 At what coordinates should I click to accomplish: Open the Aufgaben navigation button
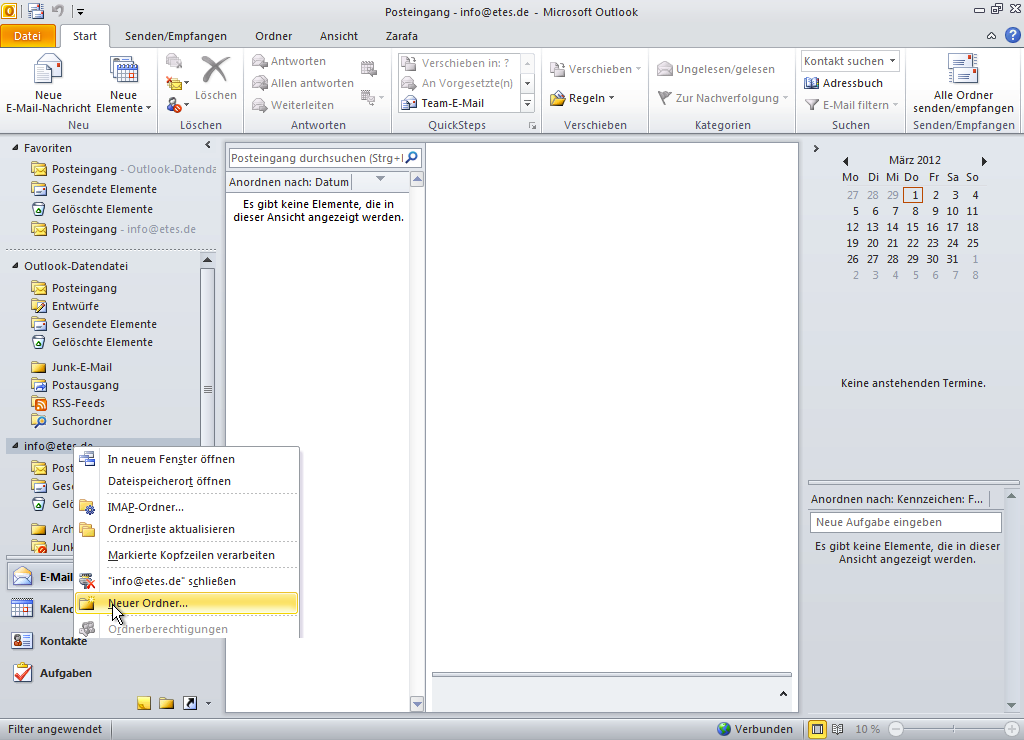(52, 673)
